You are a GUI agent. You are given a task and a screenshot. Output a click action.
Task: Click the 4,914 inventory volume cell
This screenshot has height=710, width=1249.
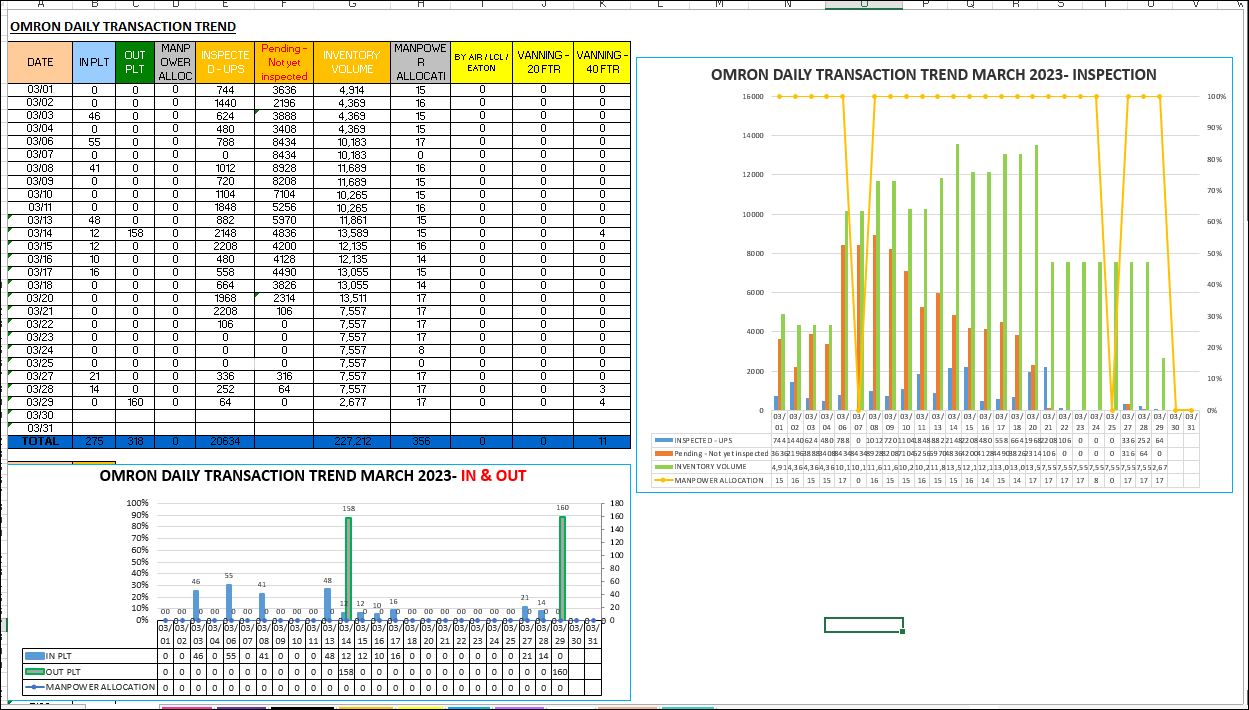351,89
